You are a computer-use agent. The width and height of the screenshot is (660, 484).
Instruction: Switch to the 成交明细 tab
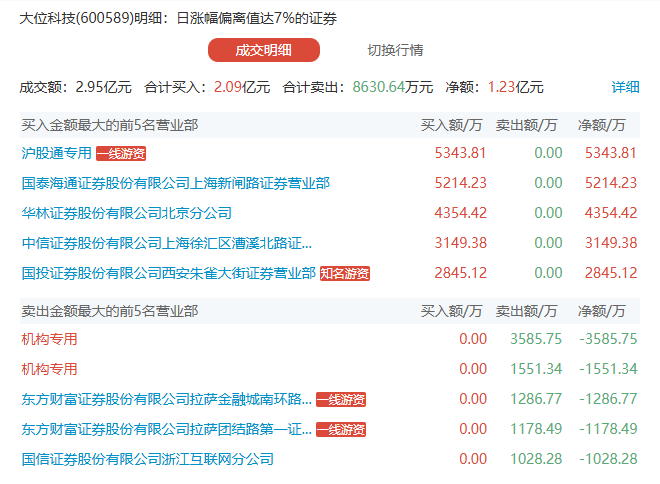pos(264,50)
